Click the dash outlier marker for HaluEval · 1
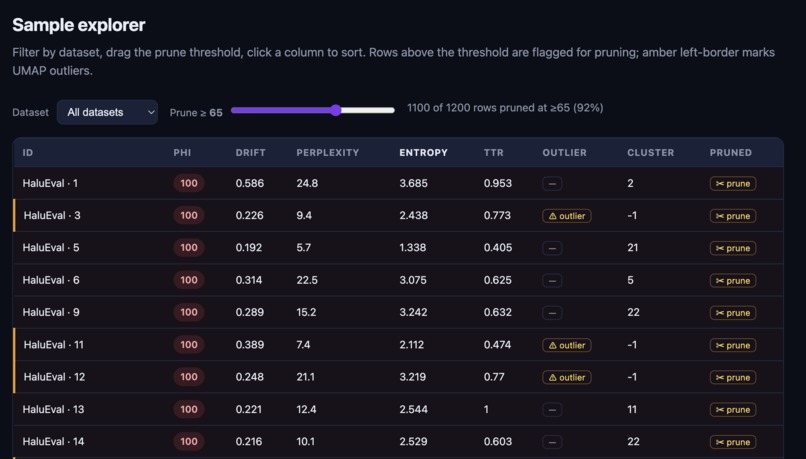 552,183
